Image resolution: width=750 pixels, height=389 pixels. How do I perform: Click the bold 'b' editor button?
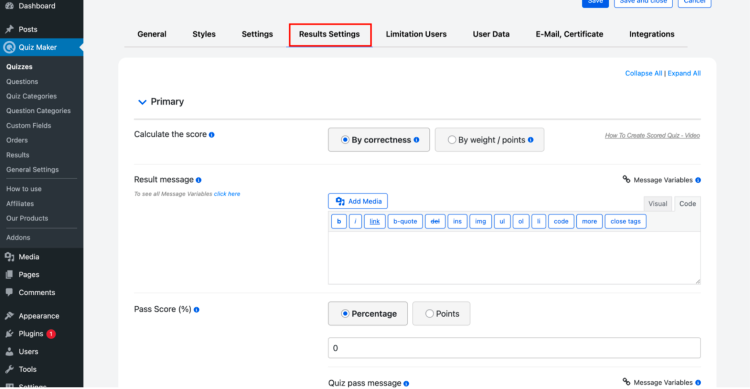tap(339, 221)
